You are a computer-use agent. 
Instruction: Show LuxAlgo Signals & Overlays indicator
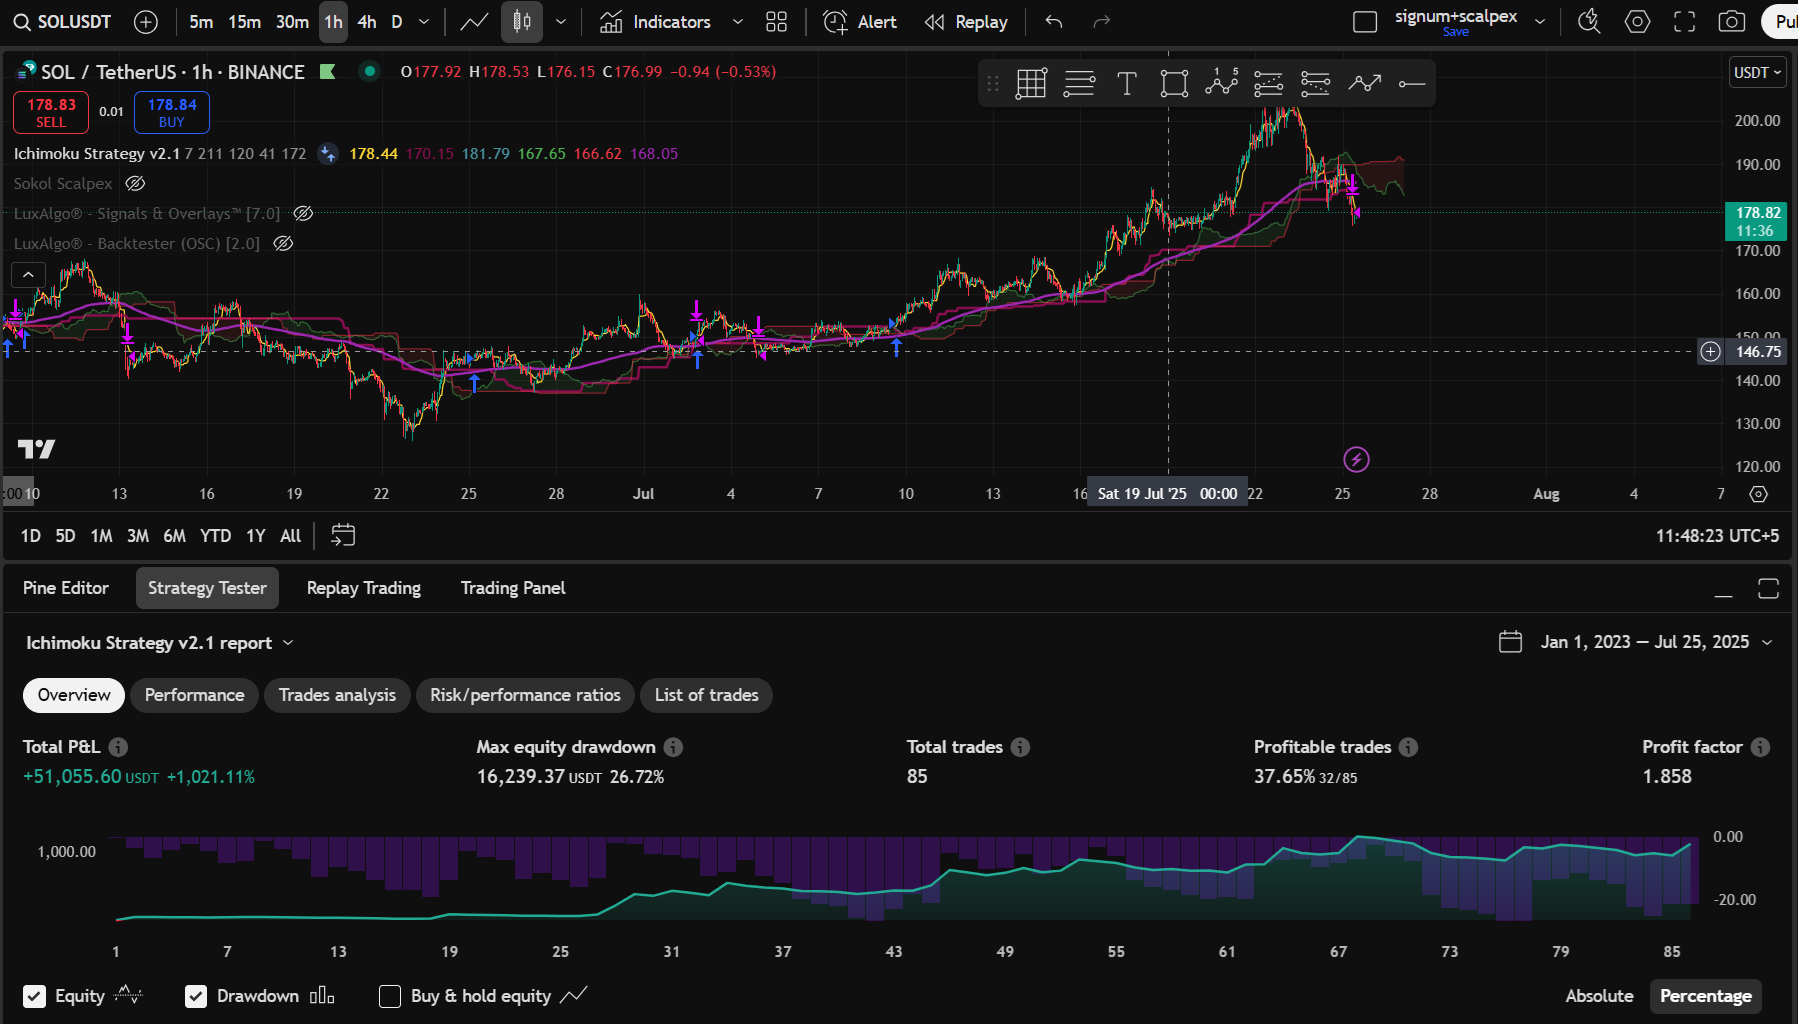tap(303, 214)
